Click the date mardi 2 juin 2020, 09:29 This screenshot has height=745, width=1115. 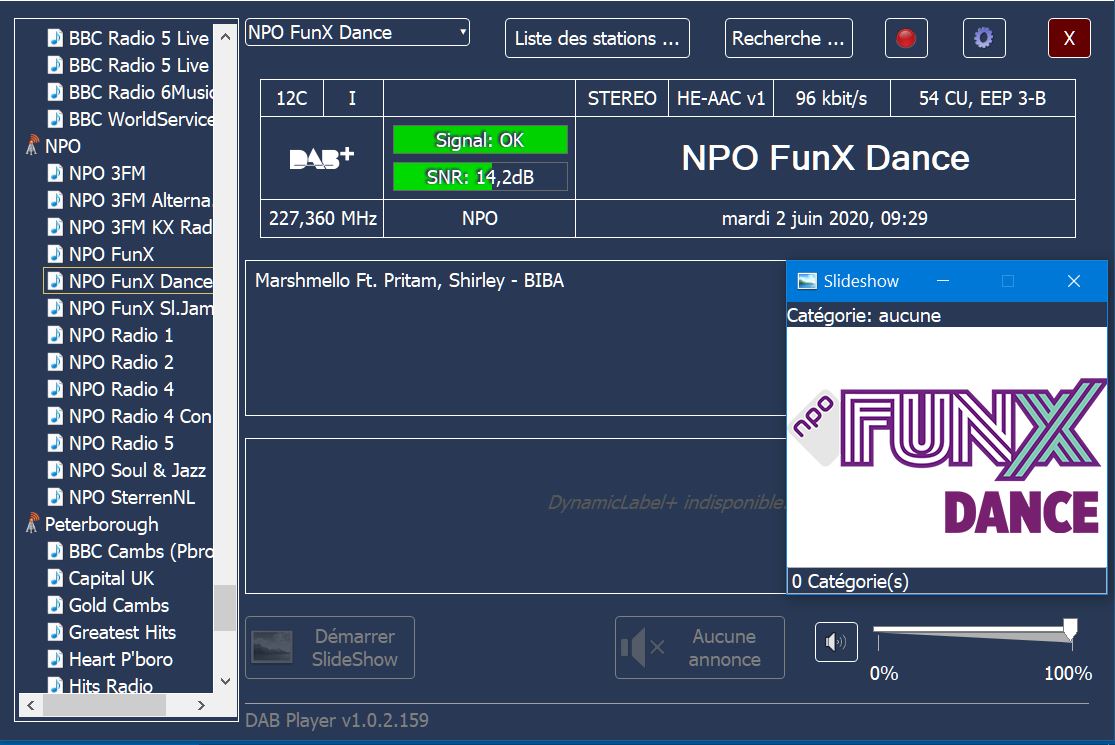(x=825, y=218)
